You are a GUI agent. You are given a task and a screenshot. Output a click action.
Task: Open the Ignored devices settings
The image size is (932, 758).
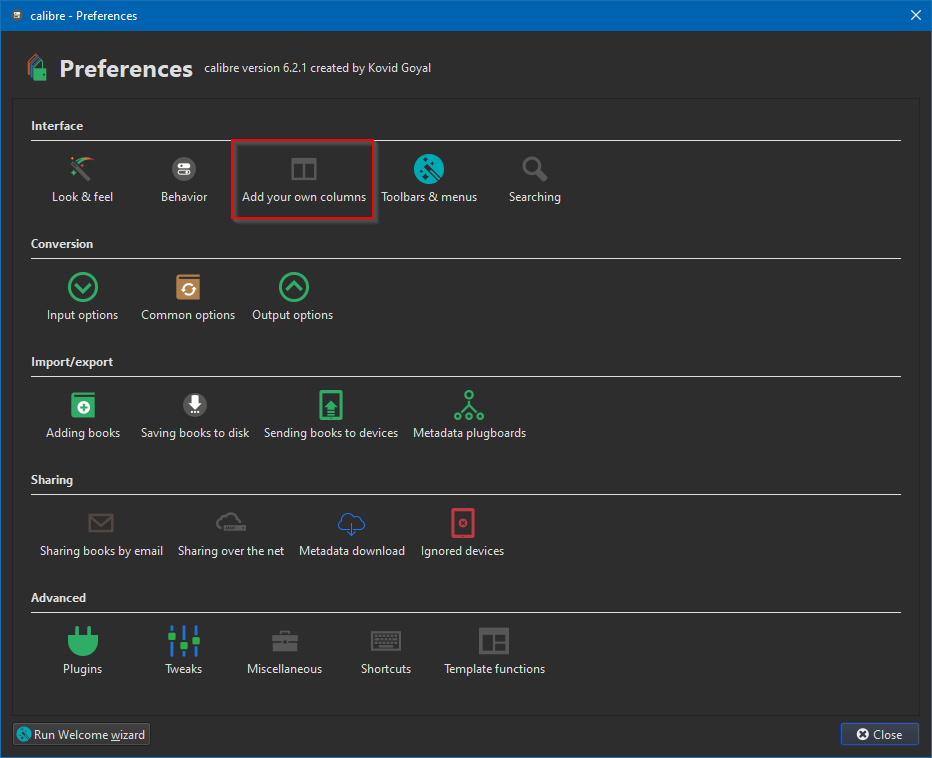[x=462, y=533]
